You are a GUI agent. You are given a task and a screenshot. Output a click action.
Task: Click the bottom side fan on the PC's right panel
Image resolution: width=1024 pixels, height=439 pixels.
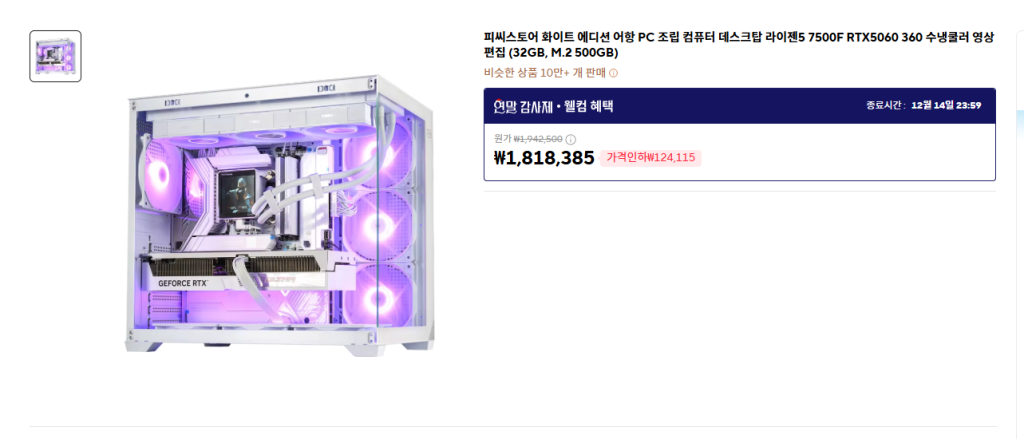click(377, 296)
